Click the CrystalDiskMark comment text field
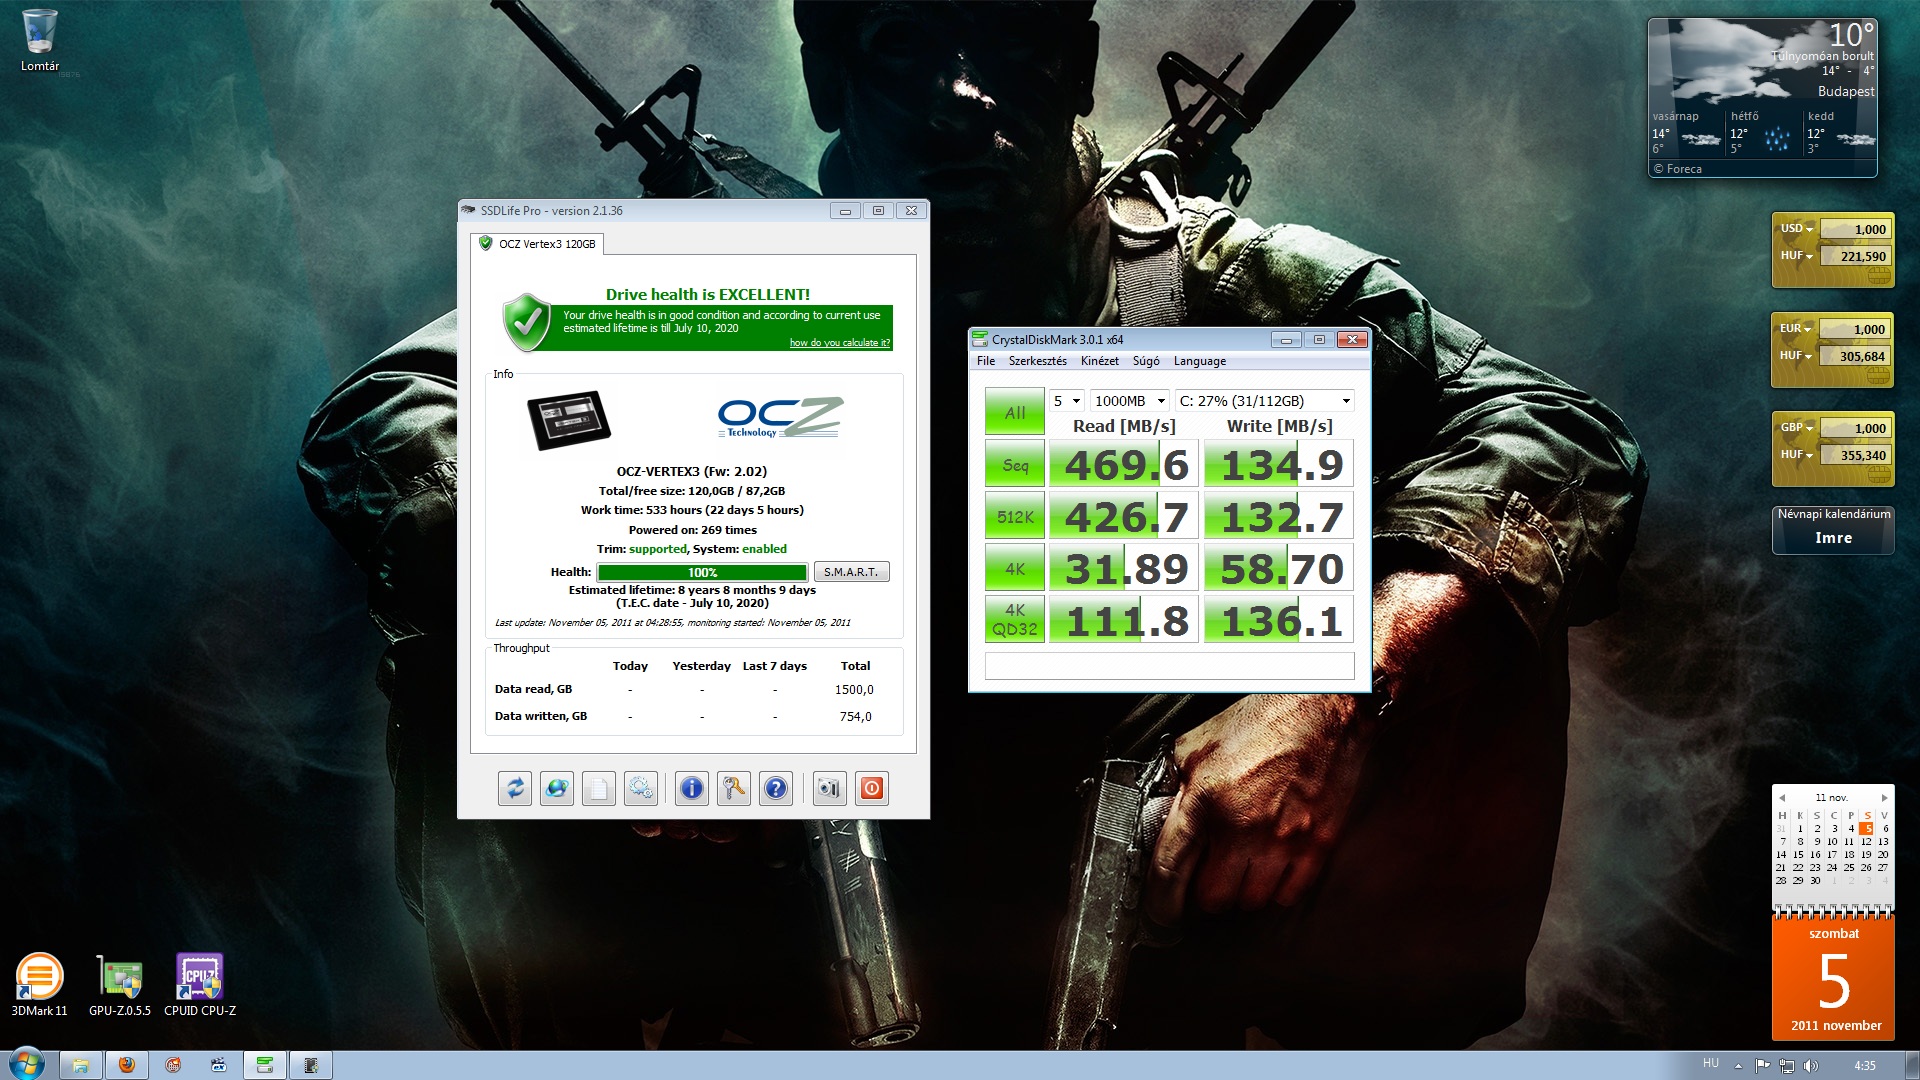 click(x=1169, y=666)
